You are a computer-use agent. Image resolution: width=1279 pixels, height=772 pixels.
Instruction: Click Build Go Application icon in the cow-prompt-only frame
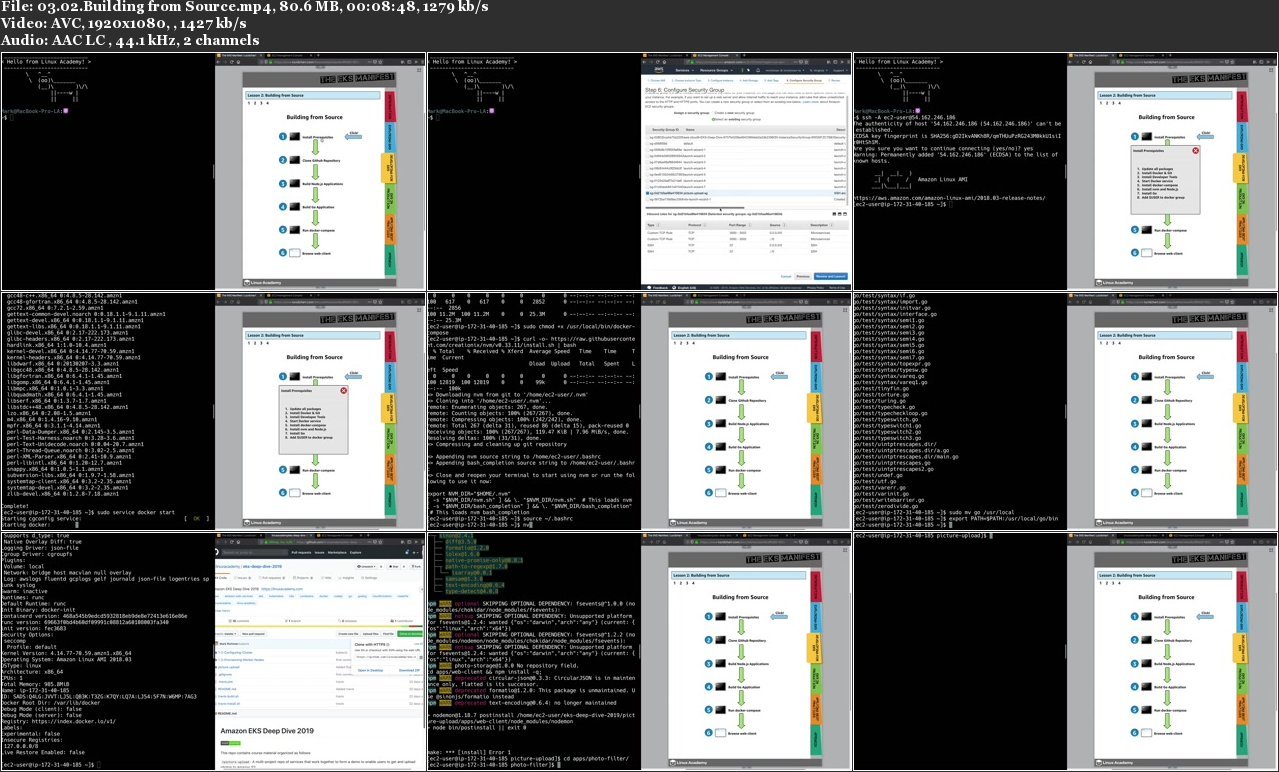point(295,207)
